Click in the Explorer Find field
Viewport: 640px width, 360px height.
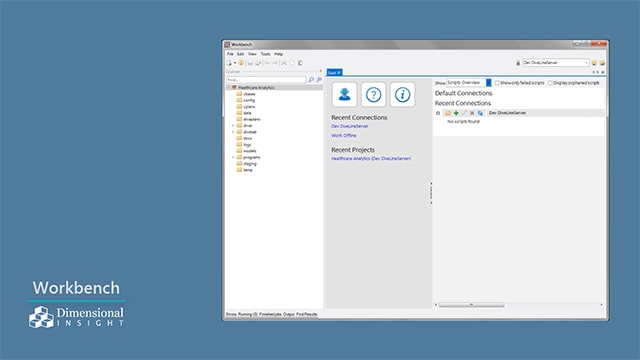(x=266, y=80)
